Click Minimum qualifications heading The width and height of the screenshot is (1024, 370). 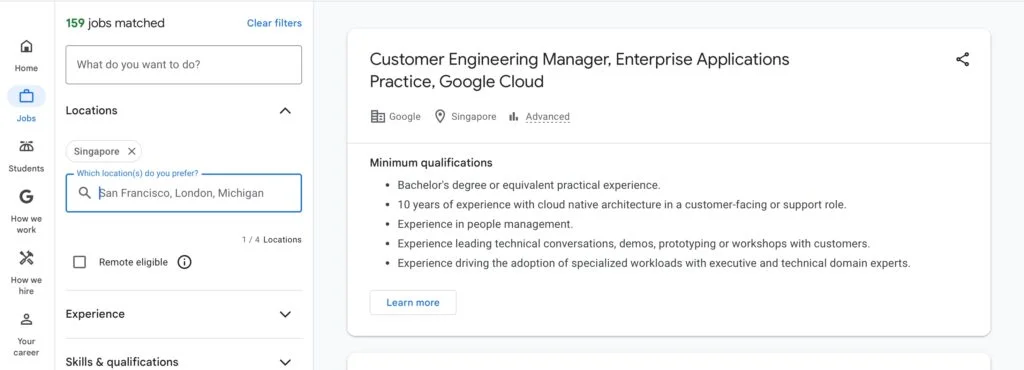coord(431,162)
